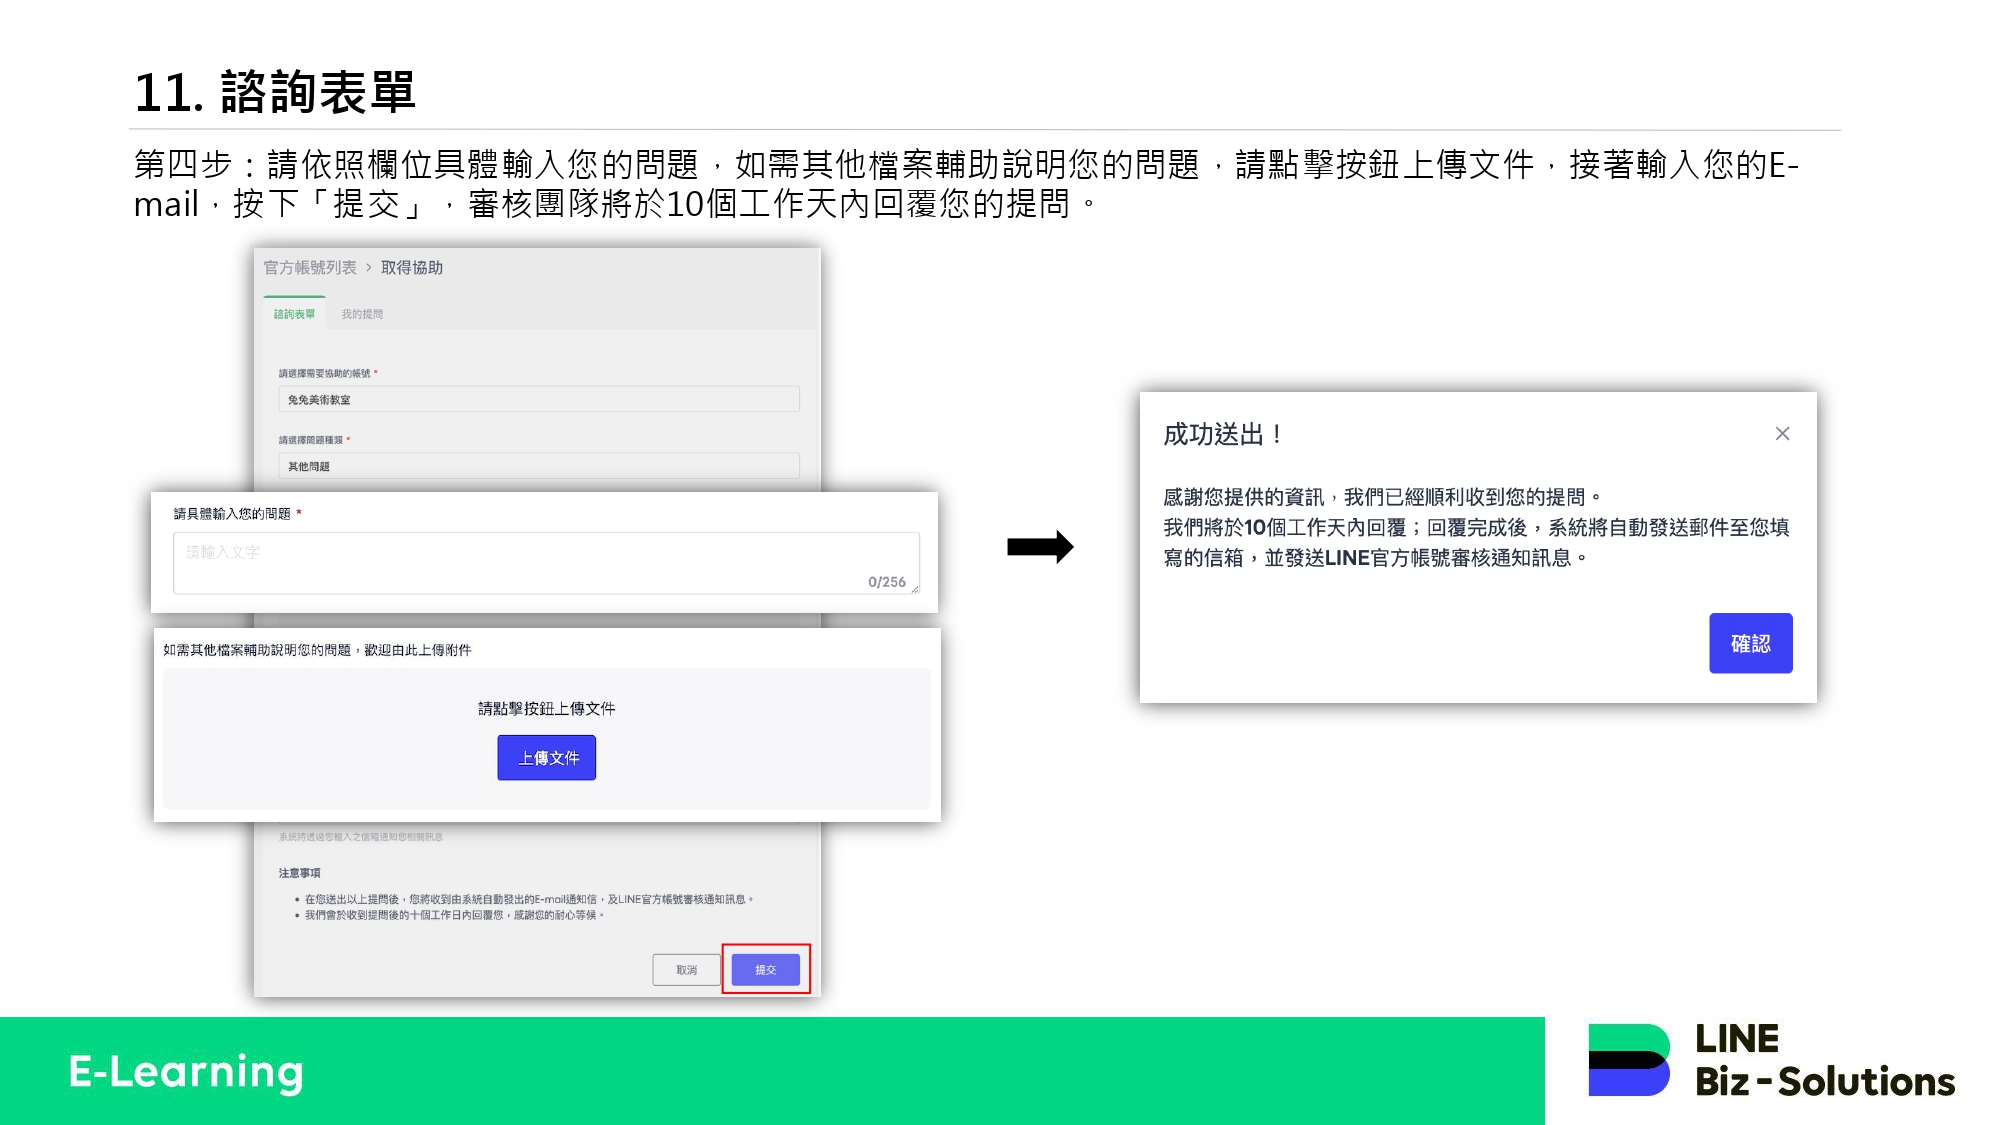The height and width of the screenshot is (1125, 2000).
Task: Switch to the 諮詢表單 tab
Action: pyautogui.click(x=294, y=314)
